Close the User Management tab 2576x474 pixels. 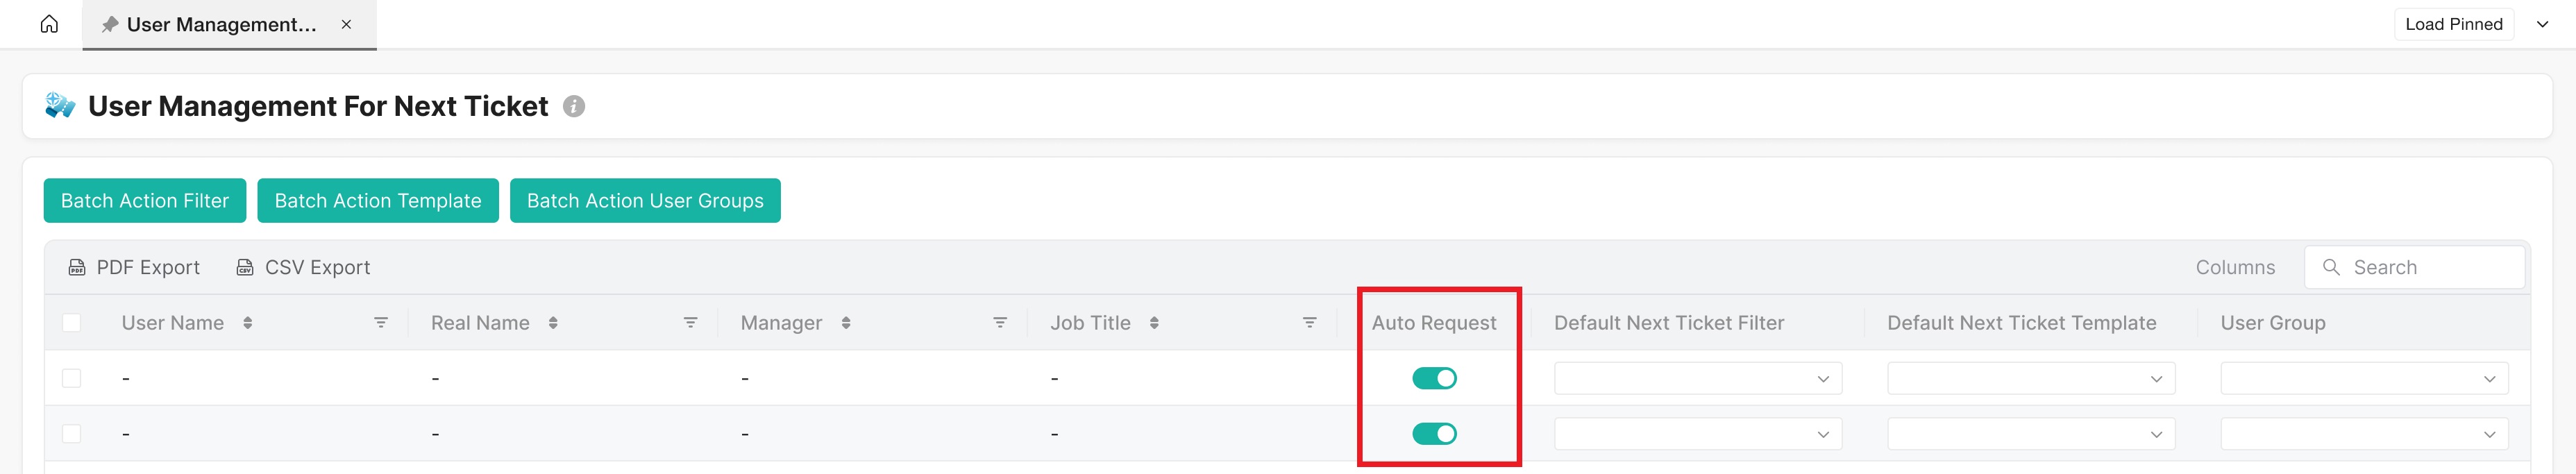346,25
